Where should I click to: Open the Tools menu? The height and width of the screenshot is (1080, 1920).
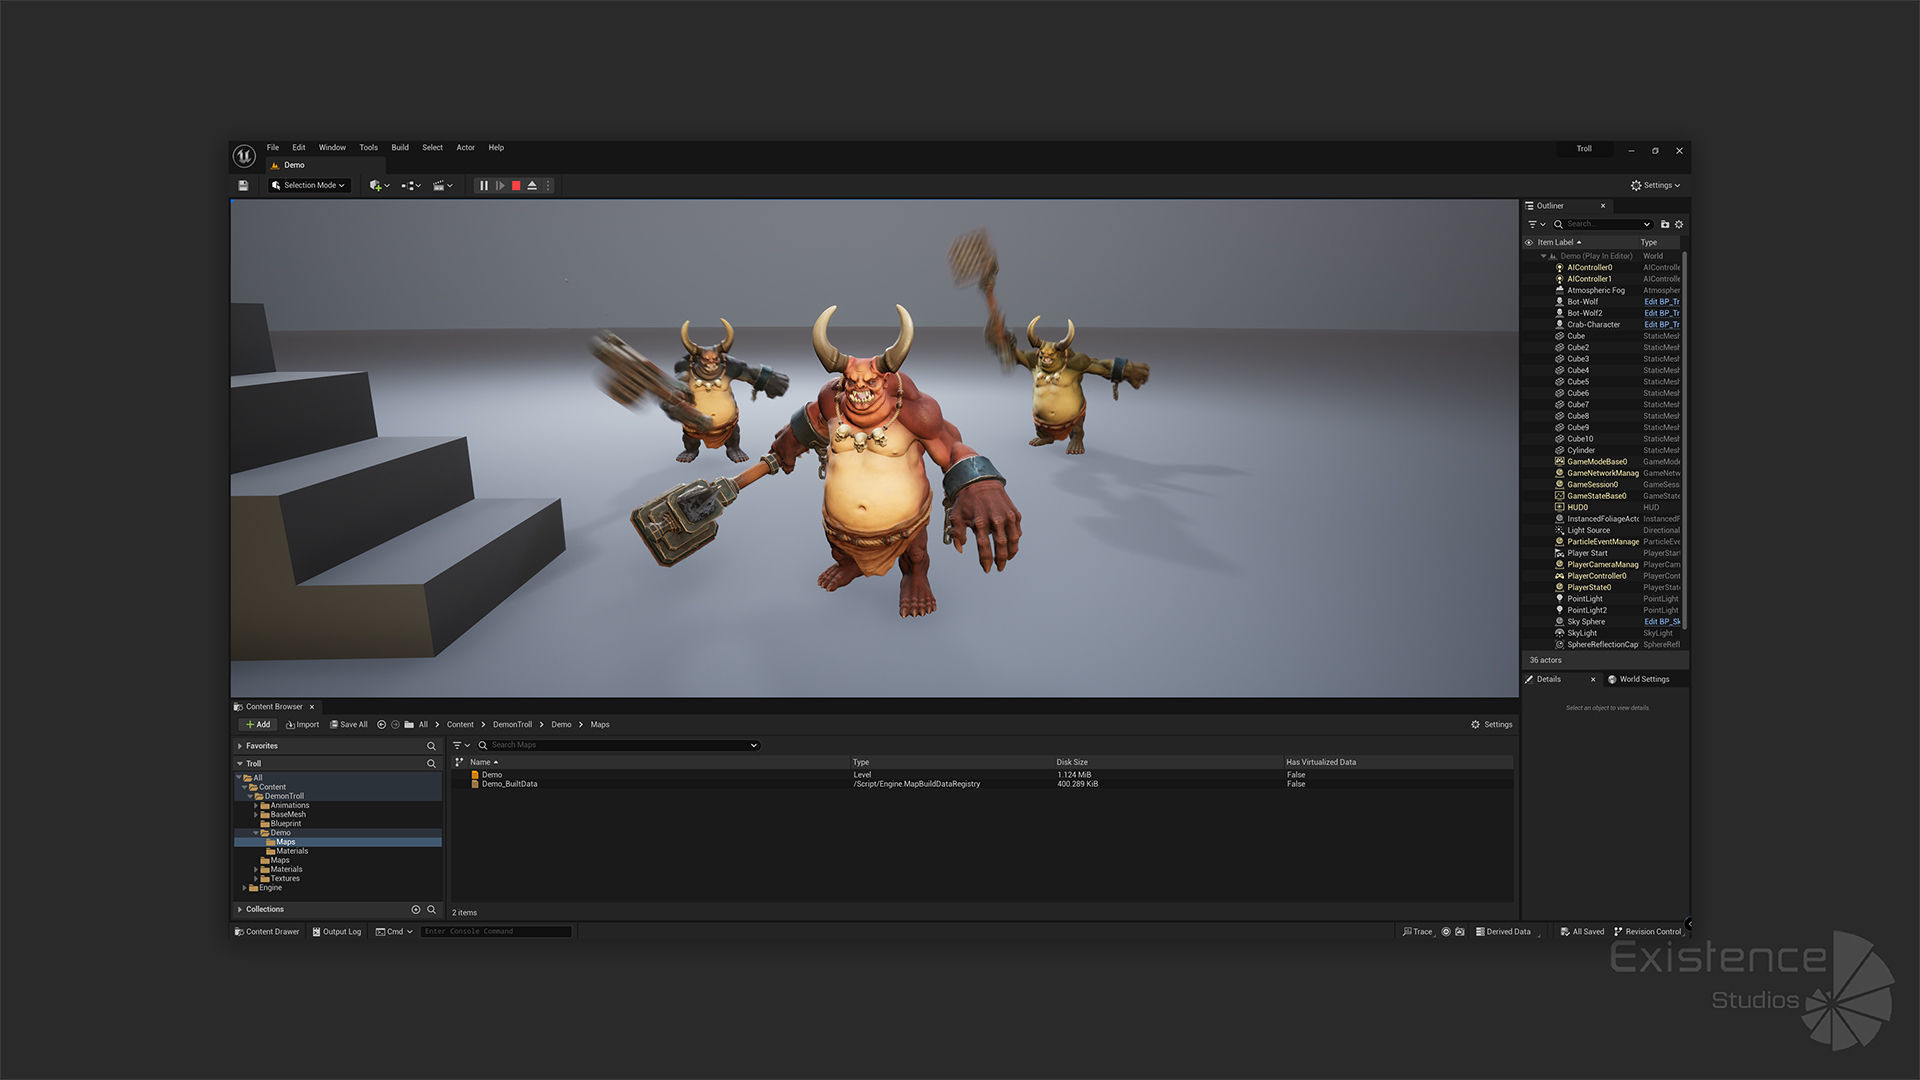tap(369, 148)
